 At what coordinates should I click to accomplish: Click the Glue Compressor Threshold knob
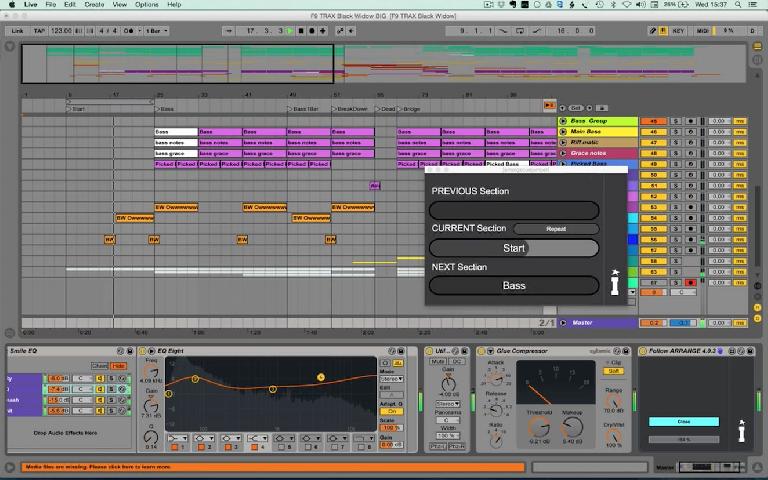pos(538,428)
